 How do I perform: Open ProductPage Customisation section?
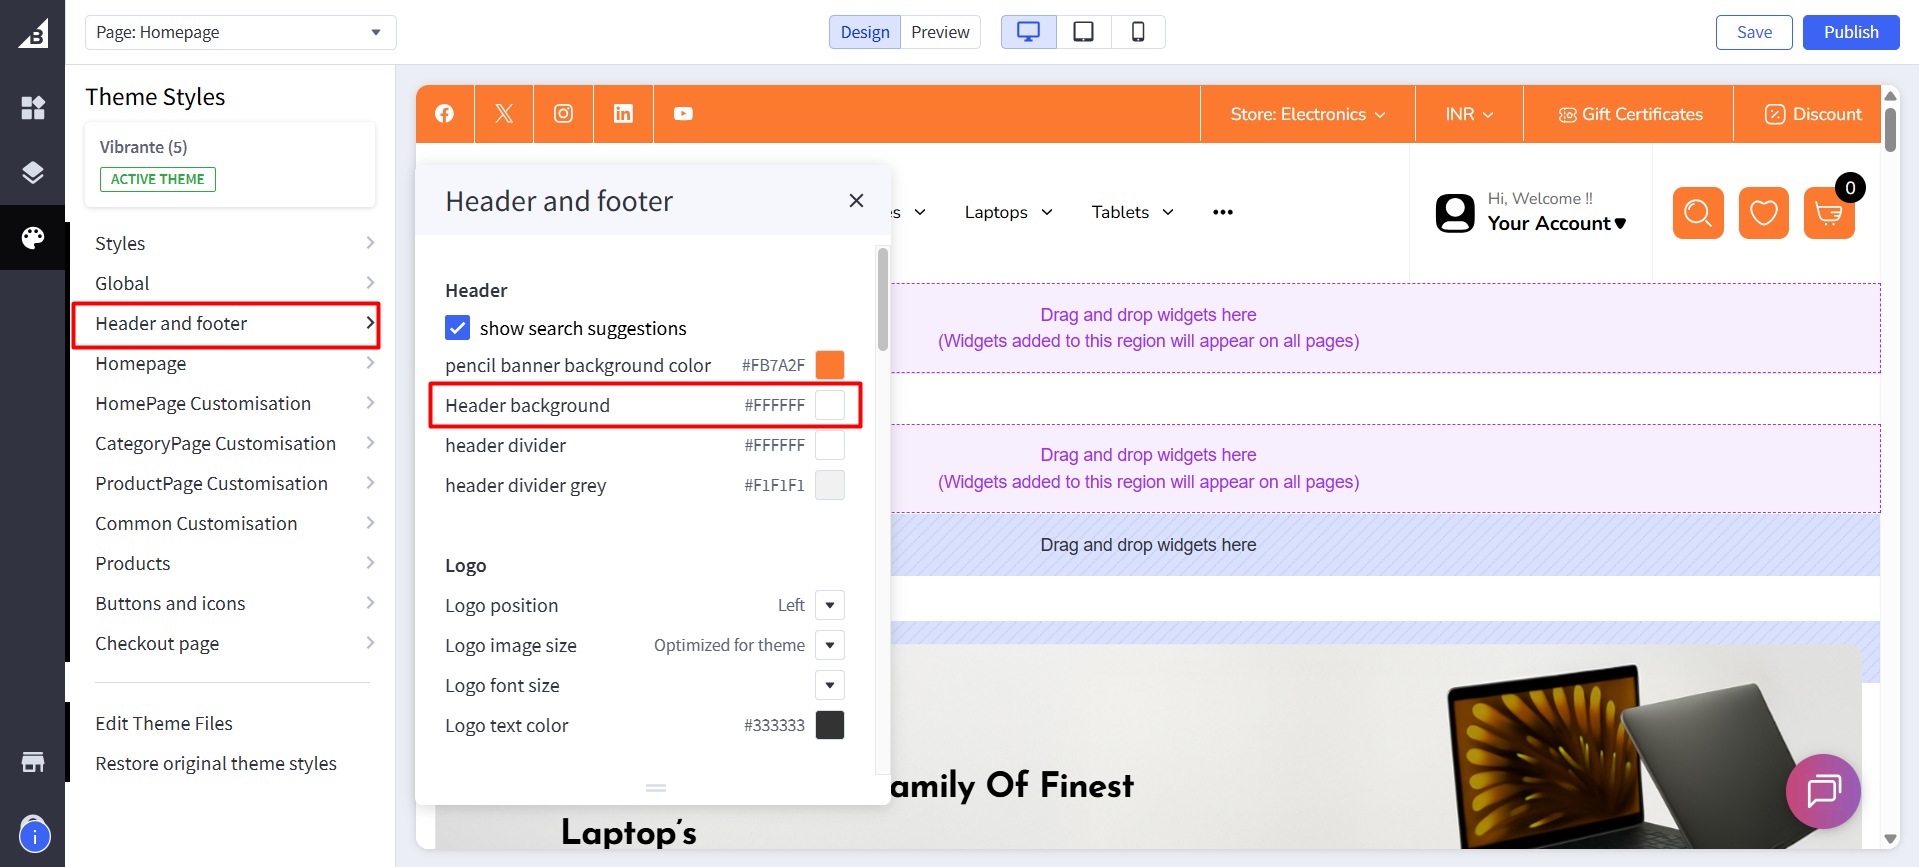pos(235,483)
